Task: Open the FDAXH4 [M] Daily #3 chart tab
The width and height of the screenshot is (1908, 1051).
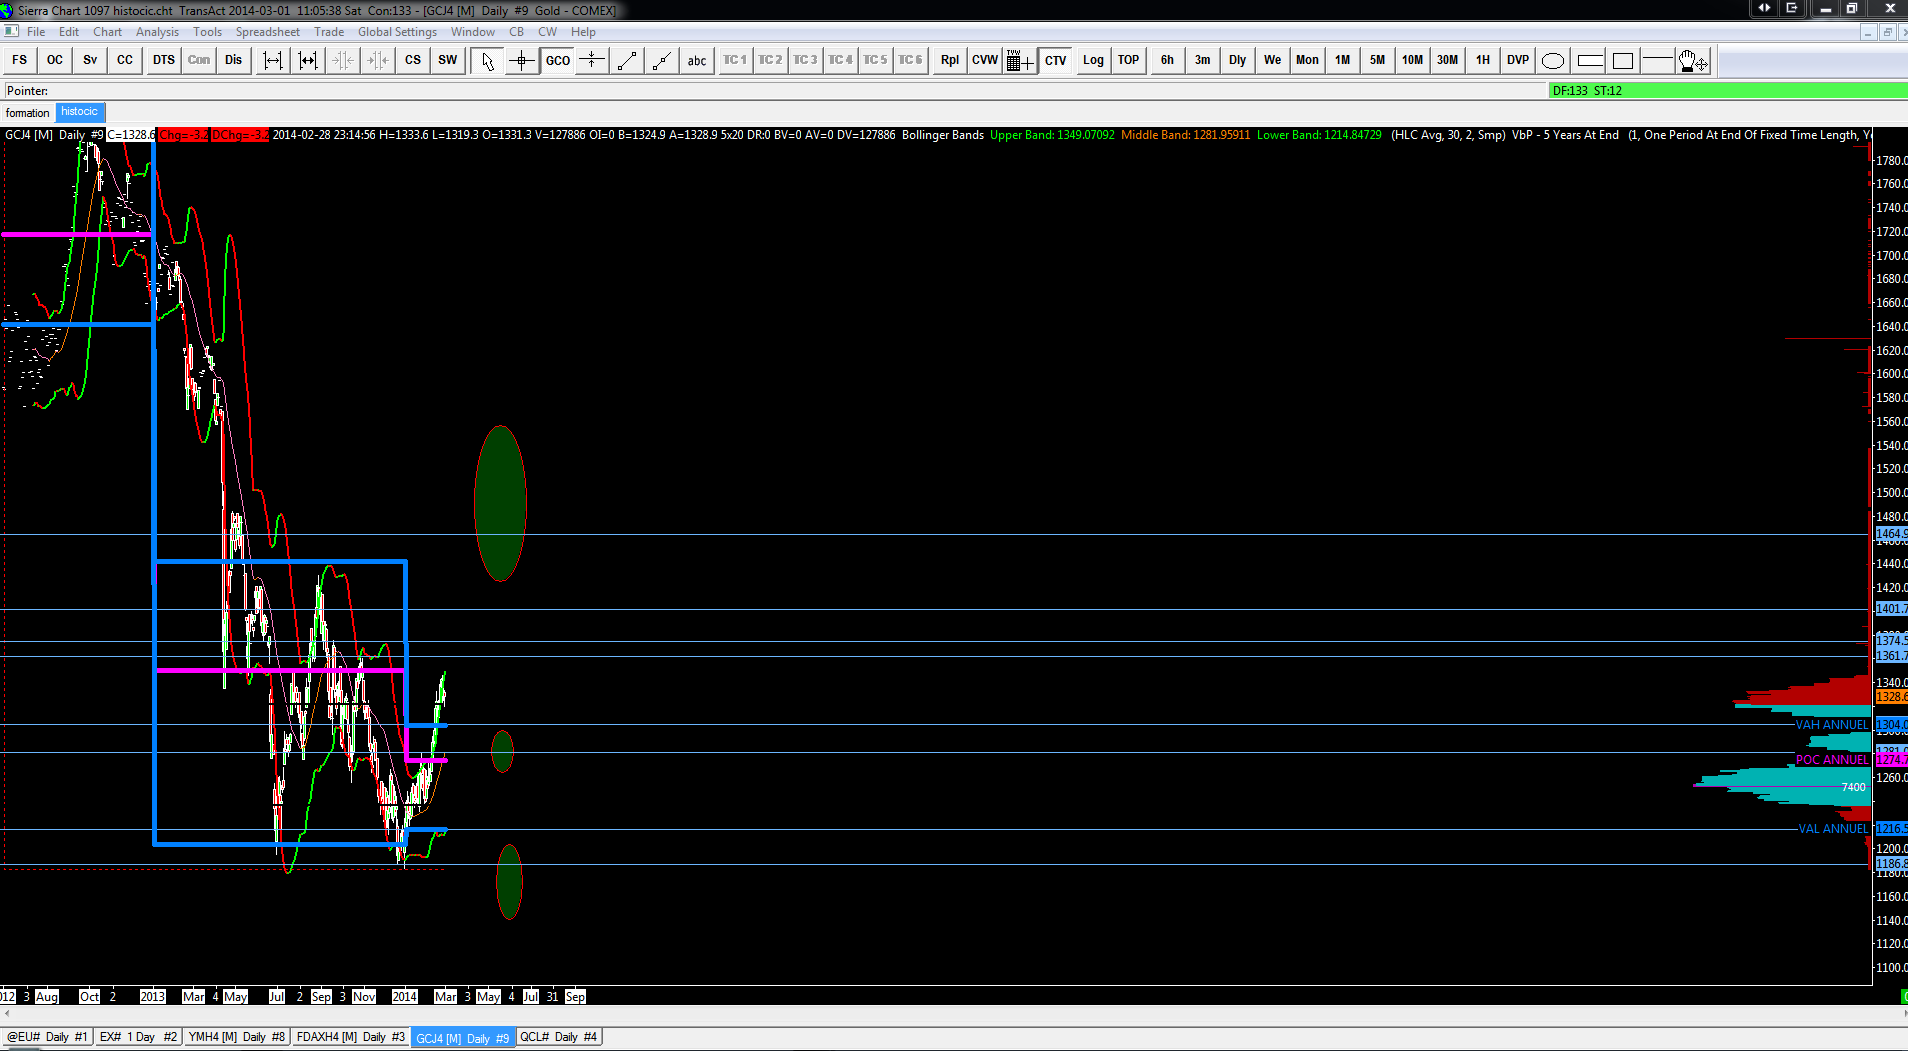Action: coord(350,1037)
